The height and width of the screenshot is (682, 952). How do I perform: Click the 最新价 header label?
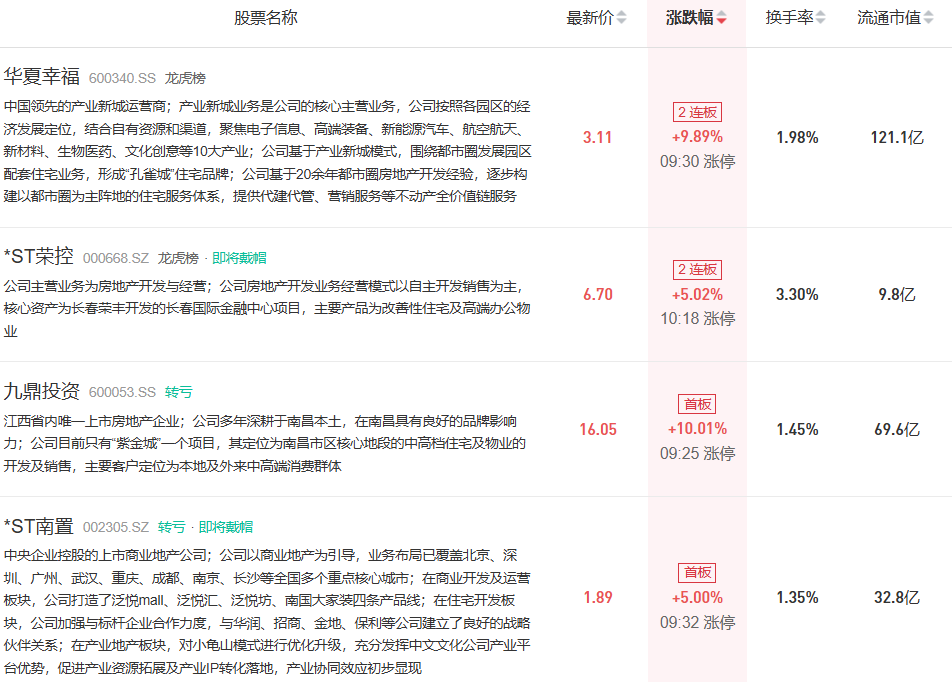(590, 18)
